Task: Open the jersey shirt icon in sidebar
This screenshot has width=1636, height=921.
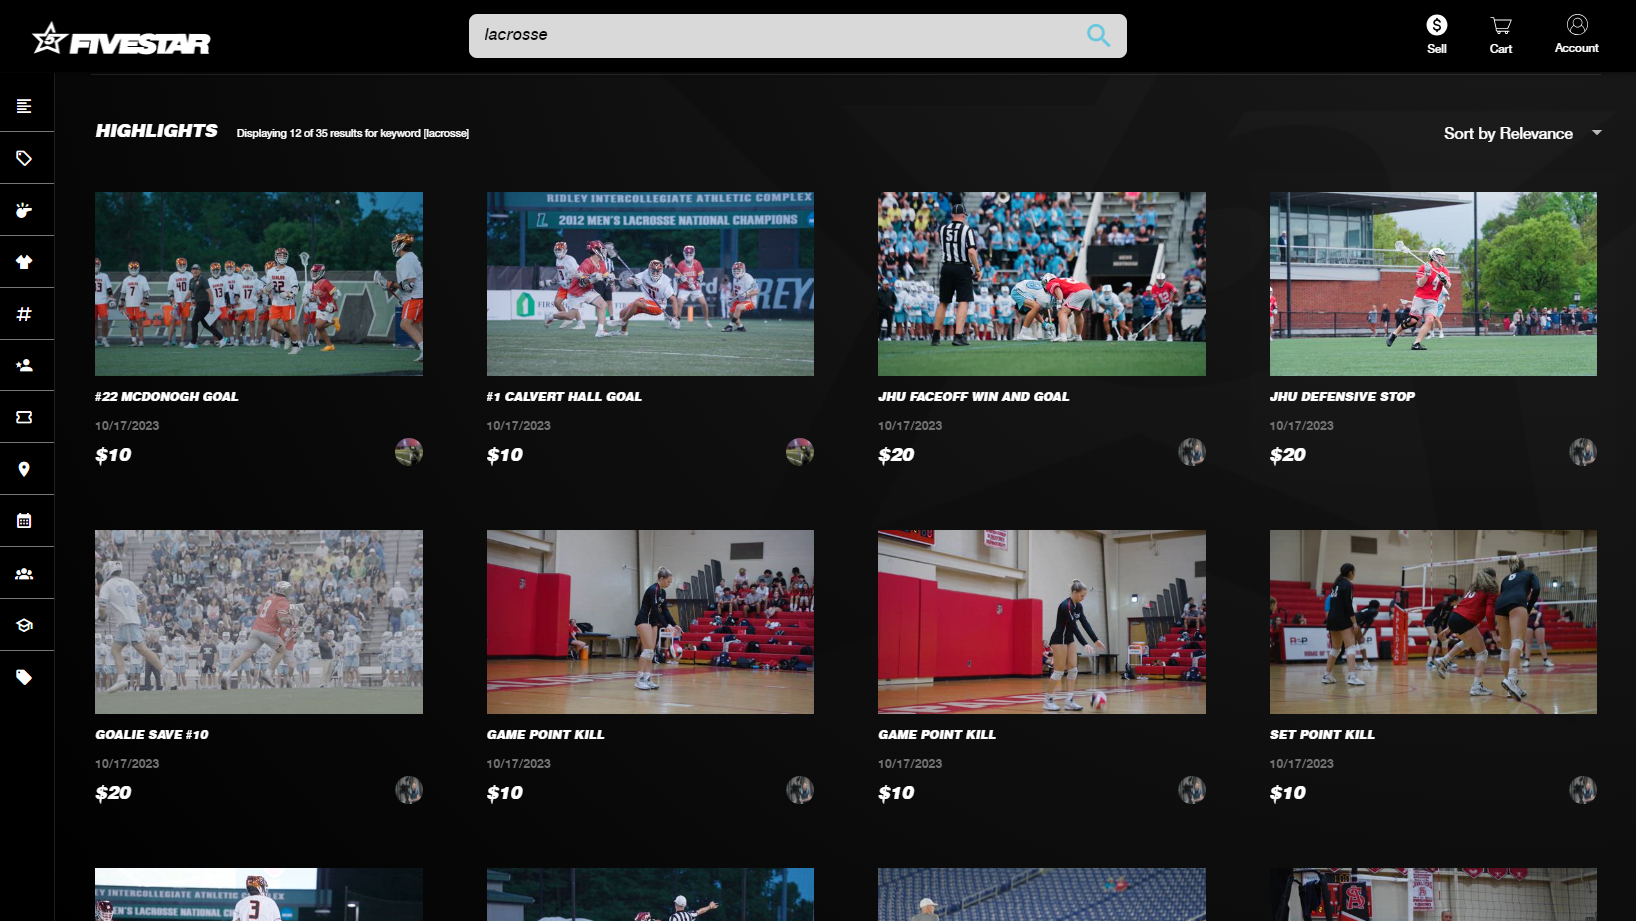Action: (x=24, y=262)
